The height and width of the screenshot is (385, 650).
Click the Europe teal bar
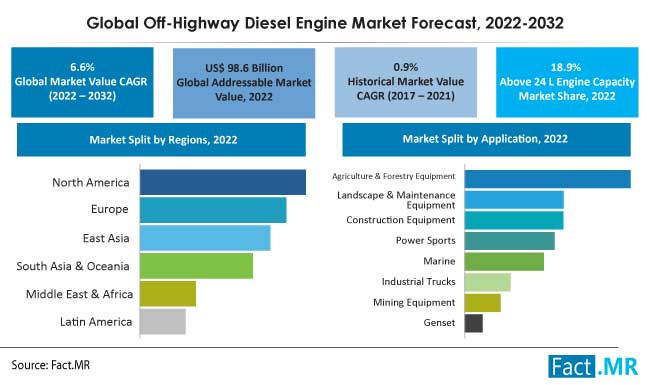213,210
